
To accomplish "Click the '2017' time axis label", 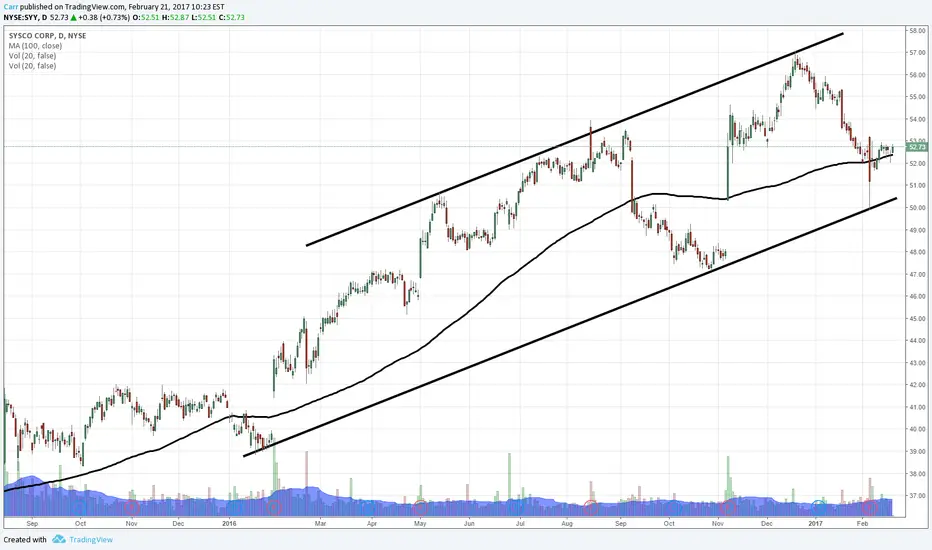I will pos(816,524).
